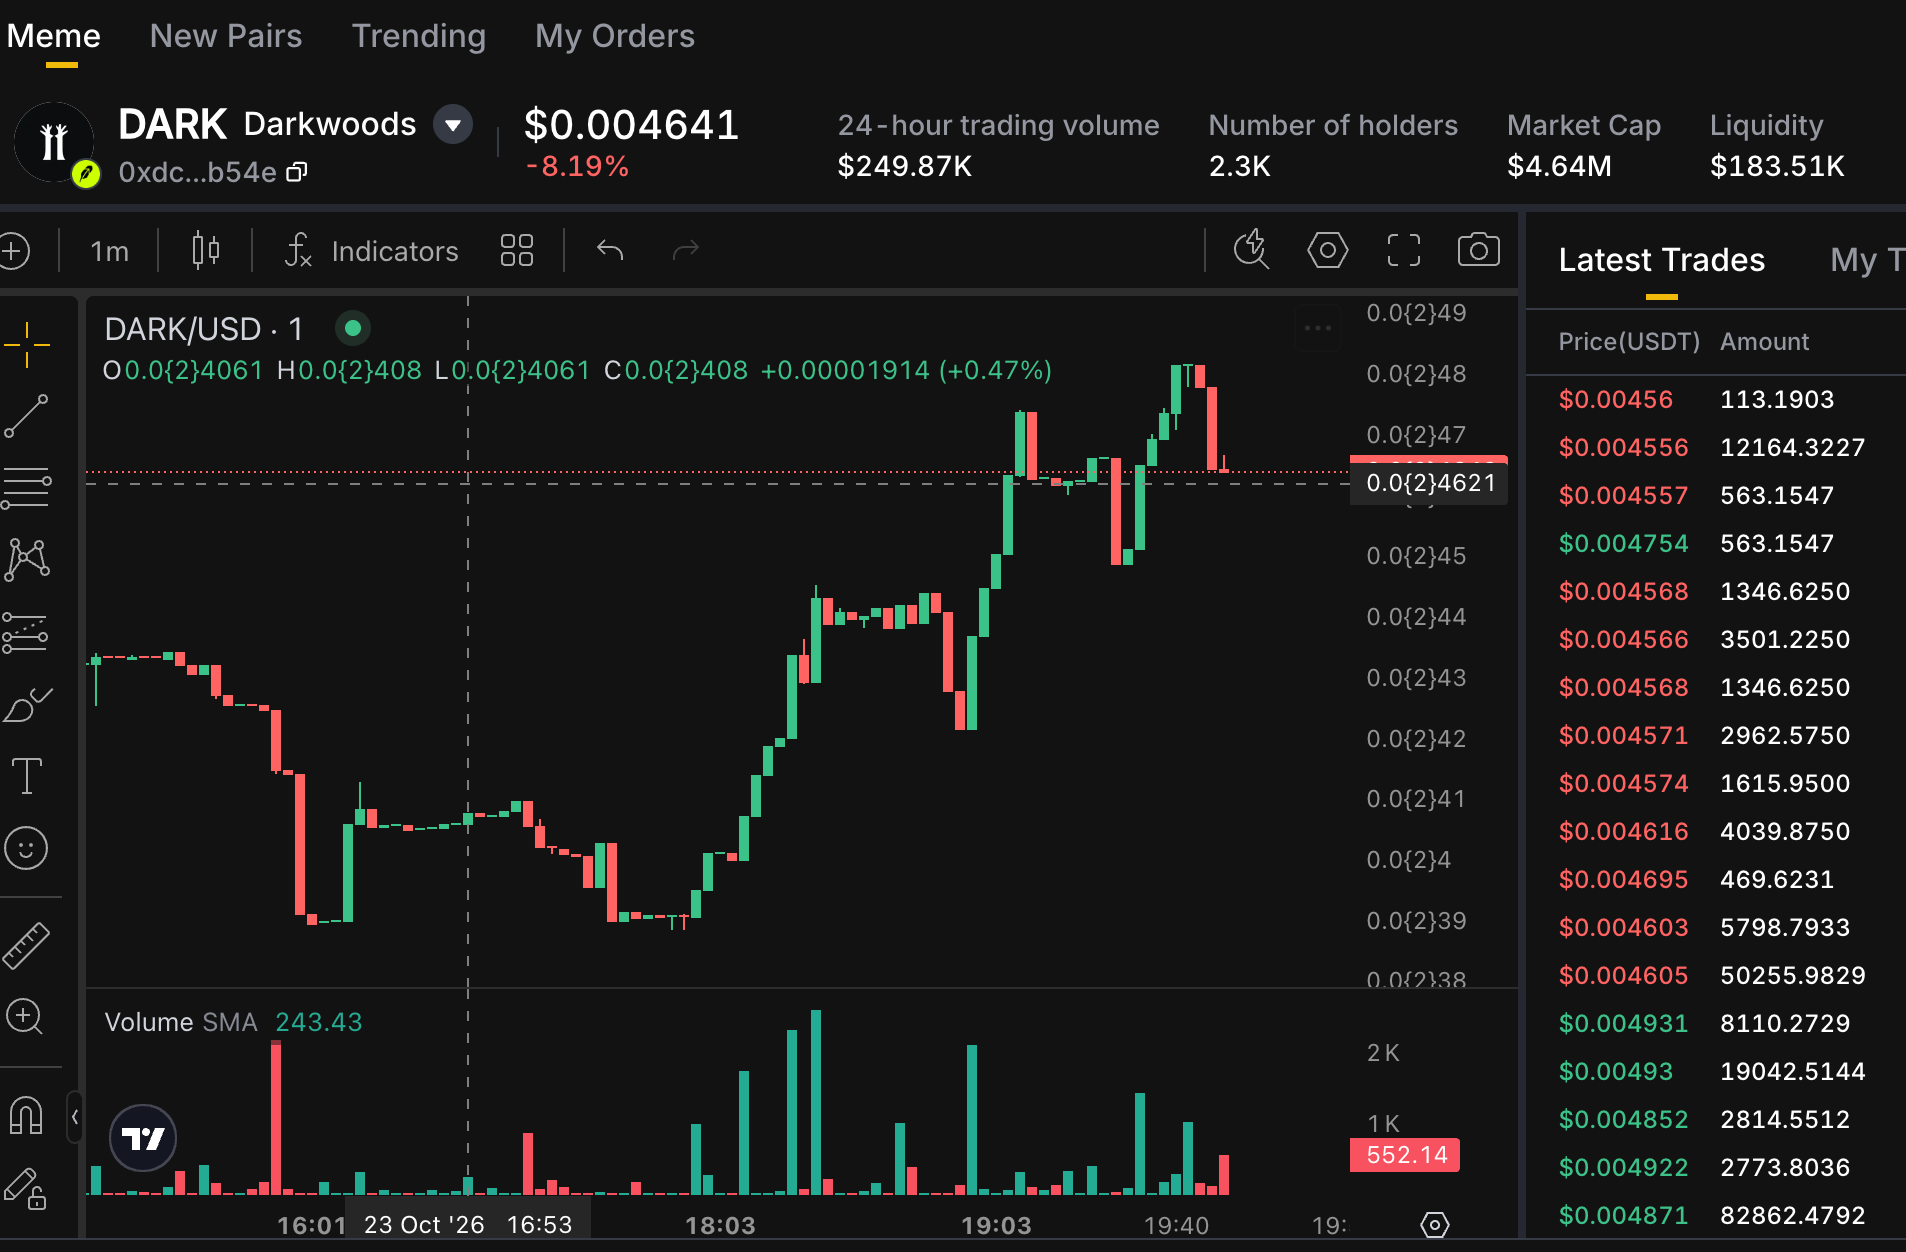
Task: Expand the DARK token selector dropdown
Action: click(x=453, y=125)
